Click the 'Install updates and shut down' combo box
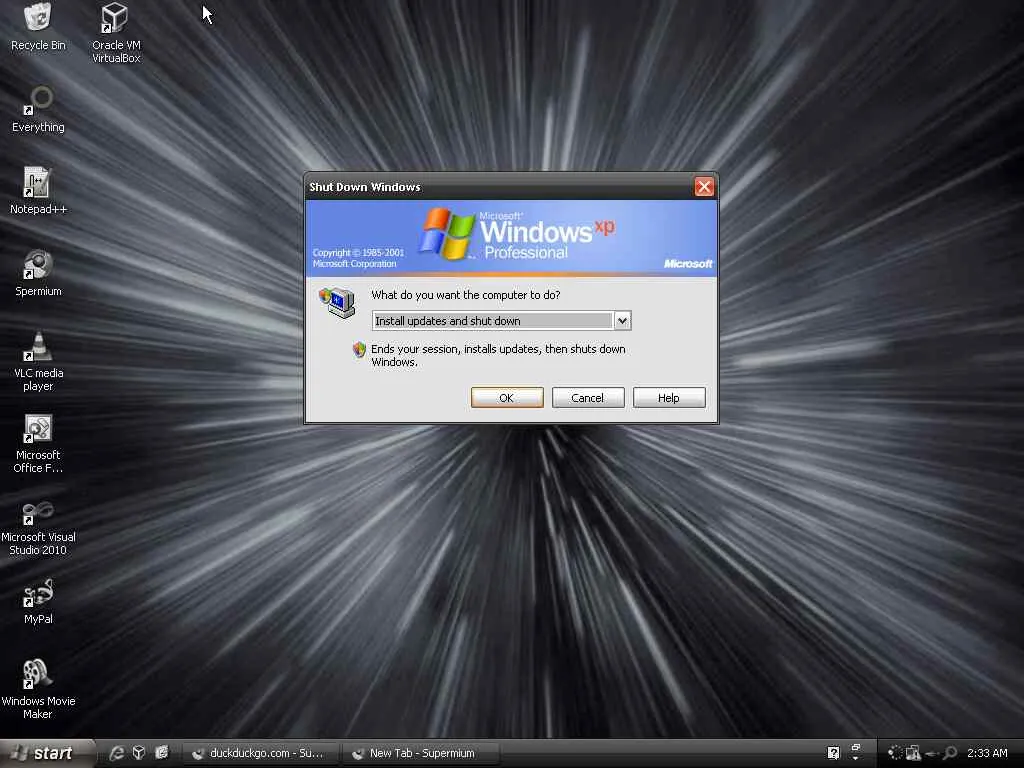Screen dimensions: 1024x768 (501, 321)
